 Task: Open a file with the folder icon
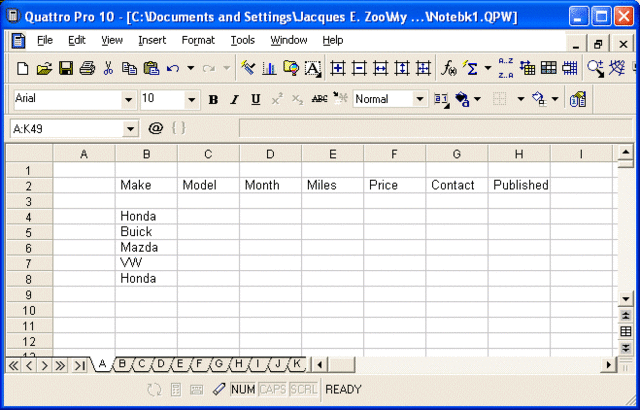[44, 68]
